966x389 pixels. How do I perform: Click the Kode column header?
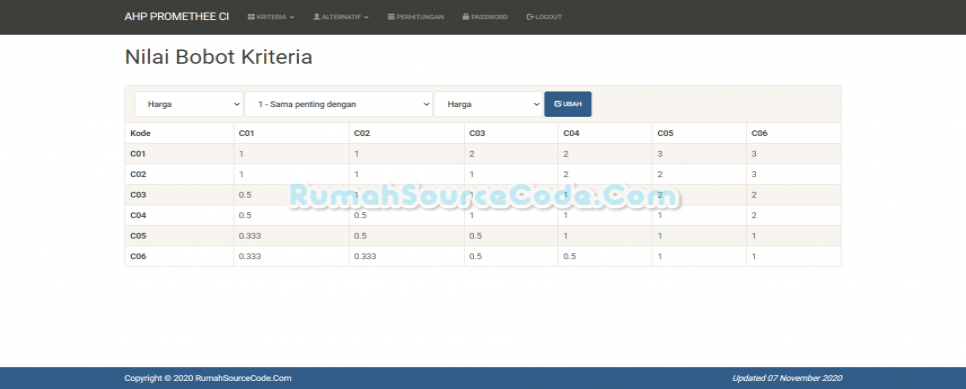click(140, 133)
